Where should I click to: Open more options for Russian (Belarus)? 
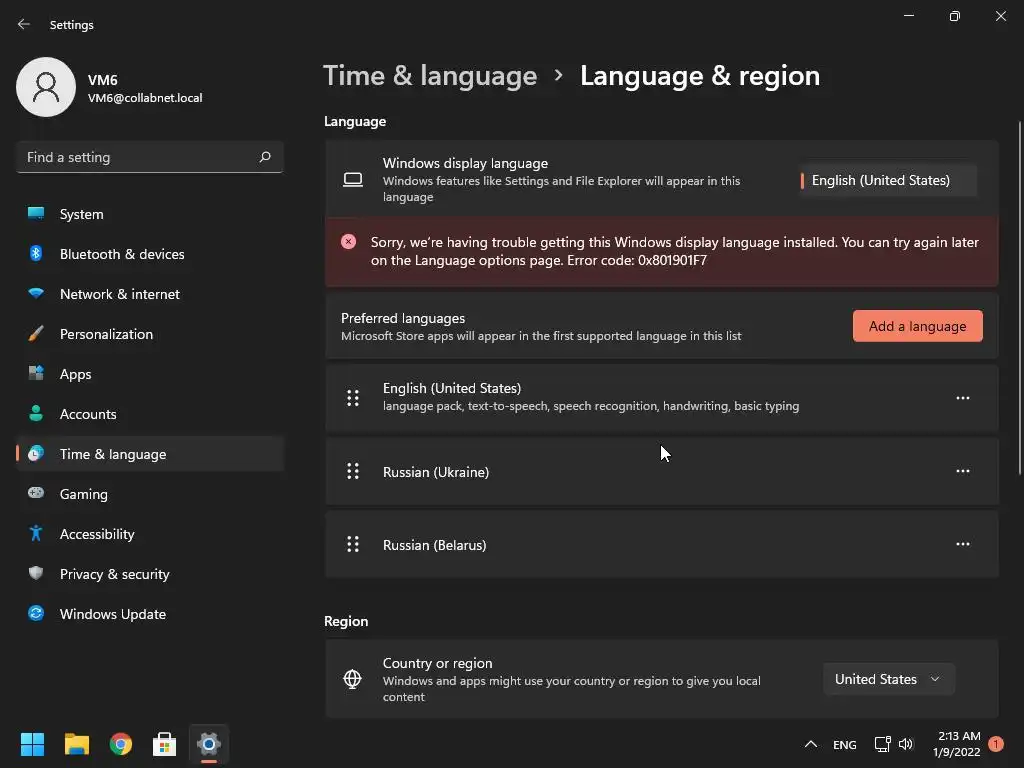coord(963,544)
